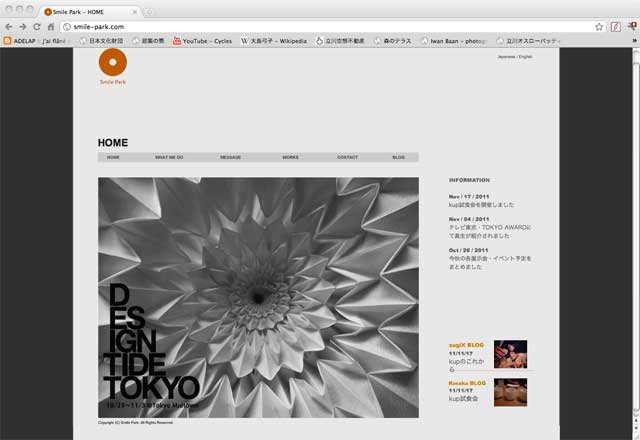Close the Smile Park - HOME tab
This screenshot has width=640, height=440.
click(135, 12)
